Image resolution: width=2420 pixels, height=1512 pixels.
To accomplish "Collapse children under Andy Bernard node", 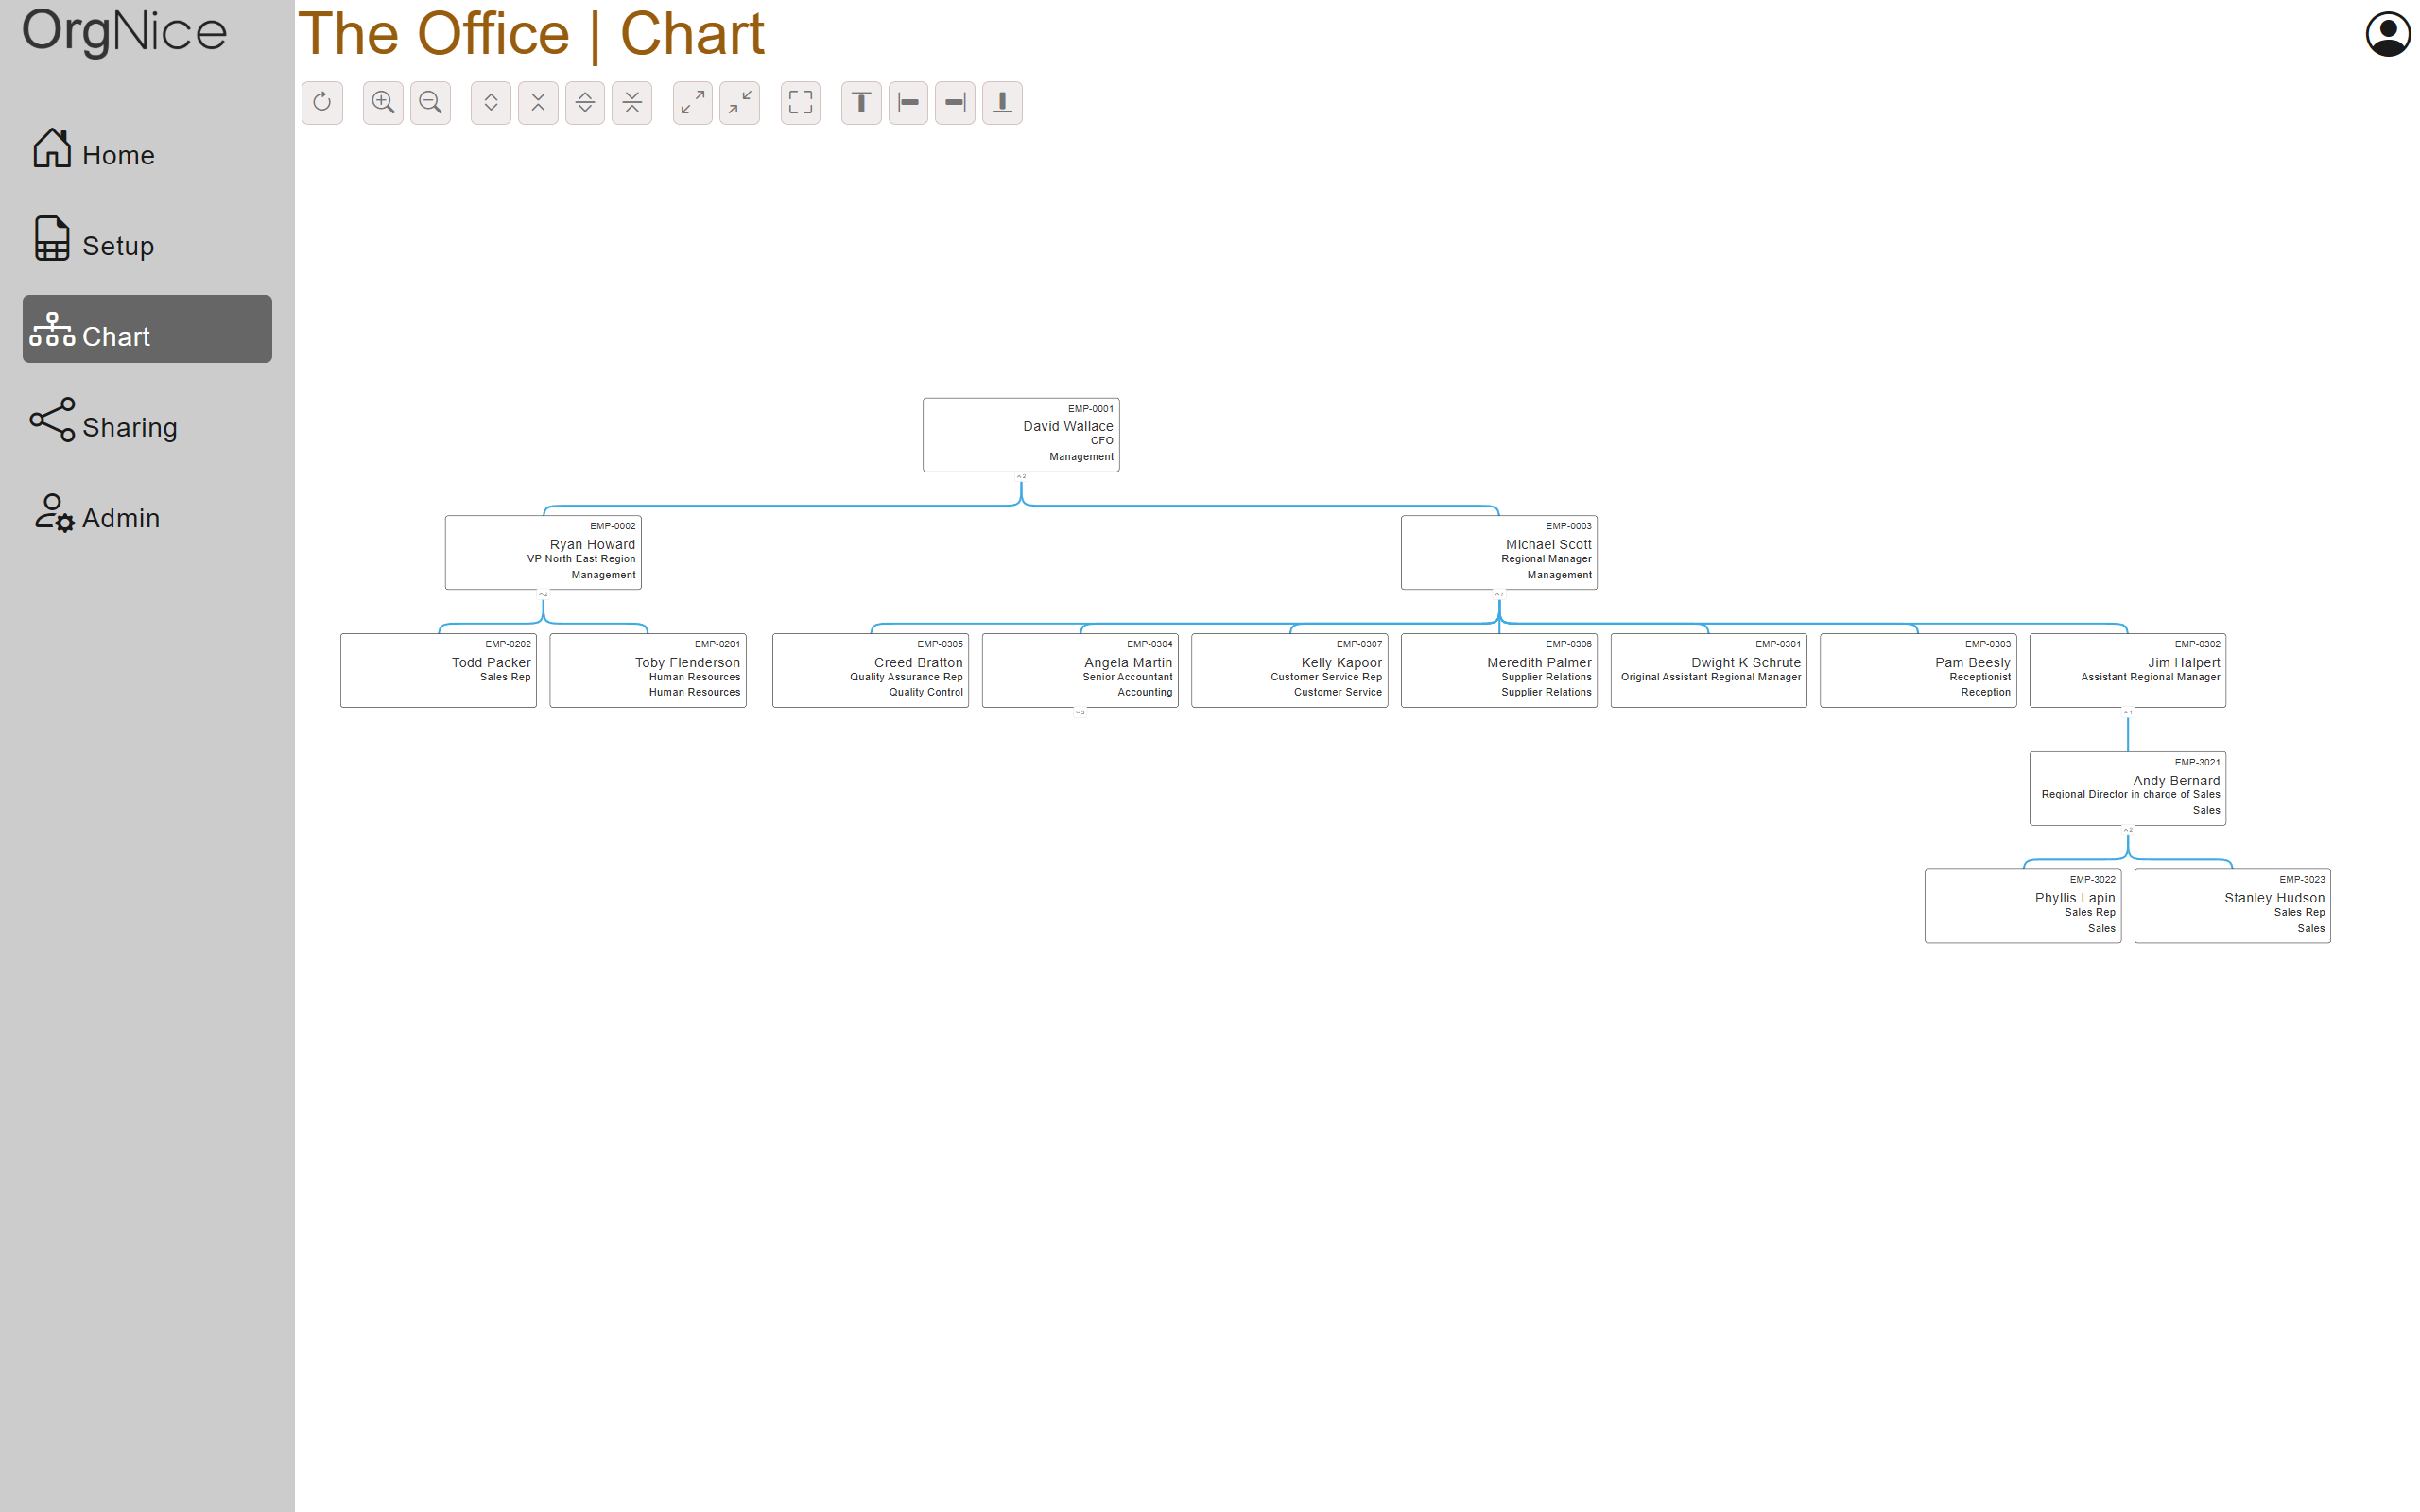I will coord(2128,829).
